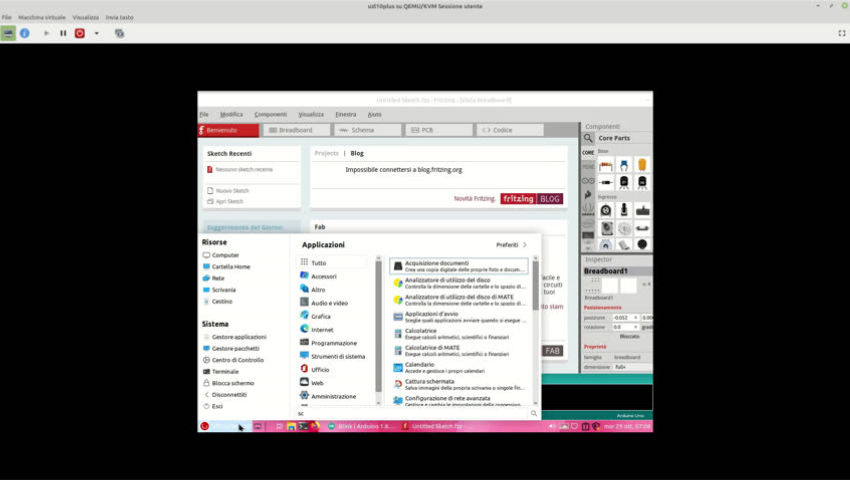Expand the Preferiti chevron in menu

pos(525,244)
